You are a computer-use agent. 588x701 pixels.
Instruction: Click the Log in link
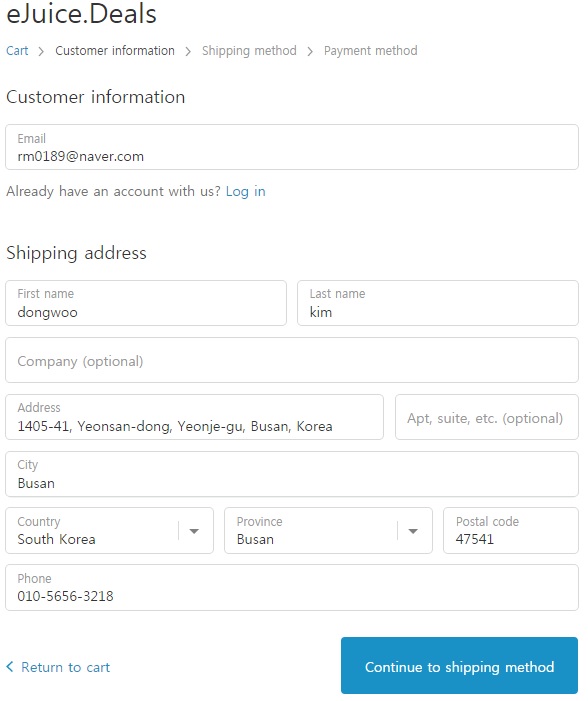(245, 191)
